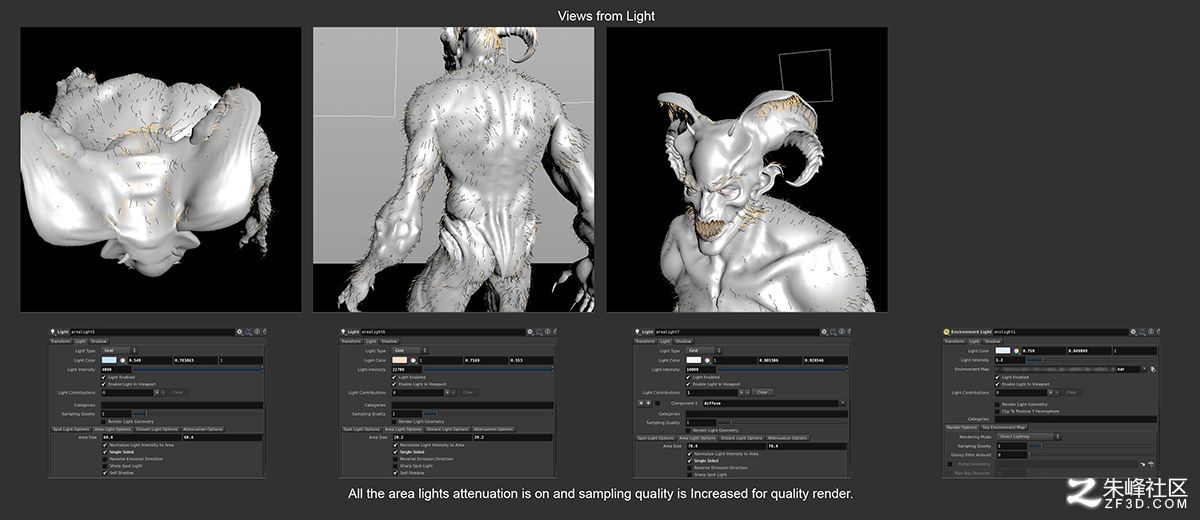
Task: Enable Reverse Emission Direction in arealight6
Action: [x=395, y=459]
